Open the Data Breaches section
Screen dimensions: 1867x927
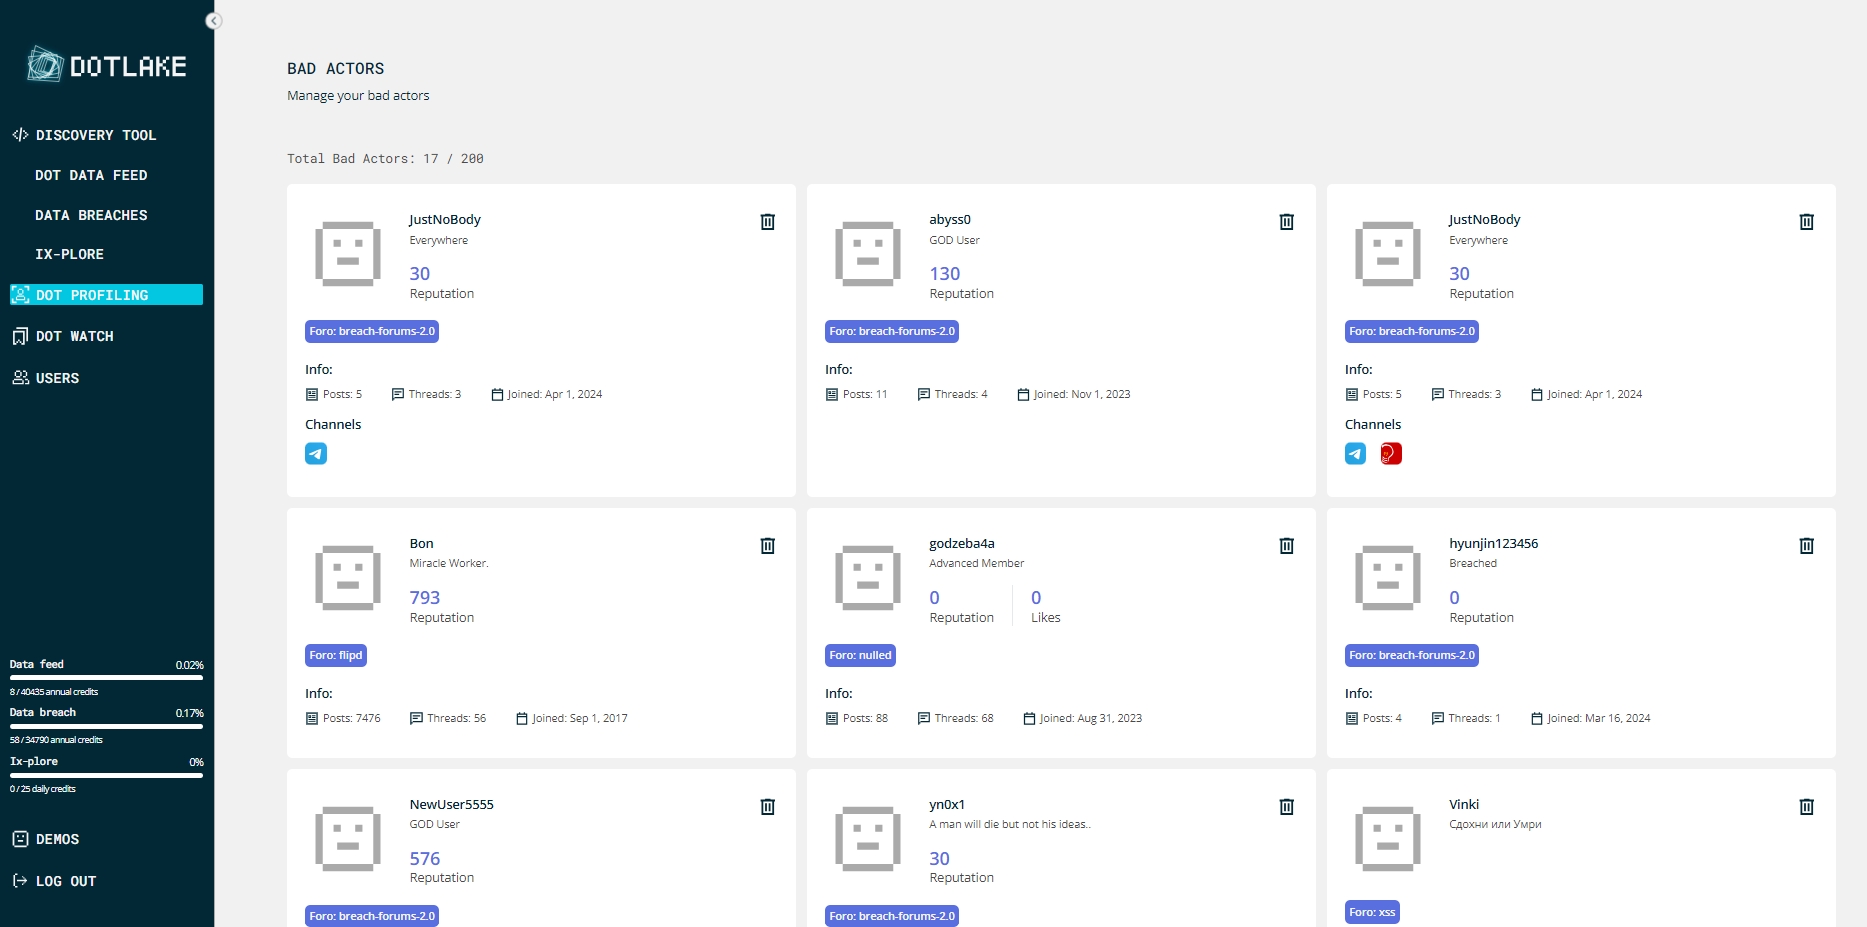[91, 215]
